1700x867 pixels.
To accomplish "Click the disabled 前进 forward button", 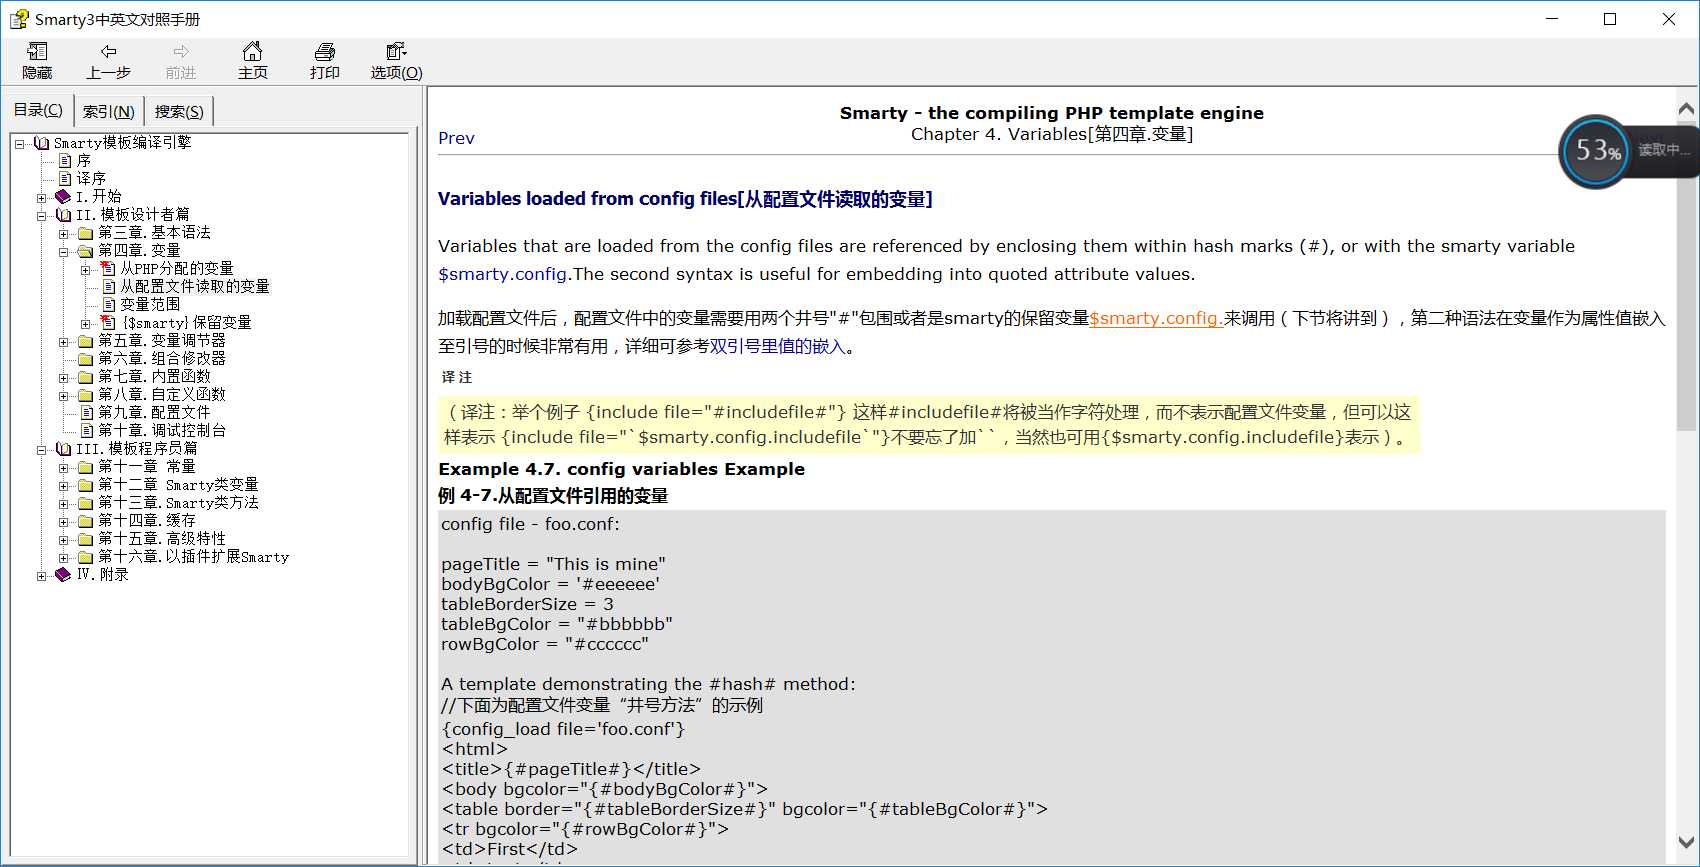I will click(x=180, y=61).
